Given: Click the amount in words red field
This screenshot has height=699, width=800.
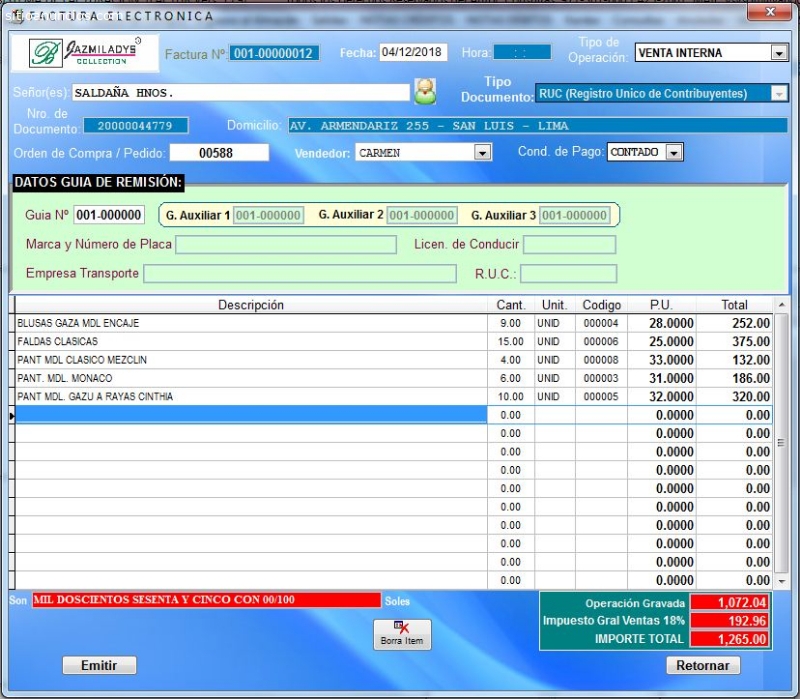Looking at the screenshot, I should click(206, 600).
